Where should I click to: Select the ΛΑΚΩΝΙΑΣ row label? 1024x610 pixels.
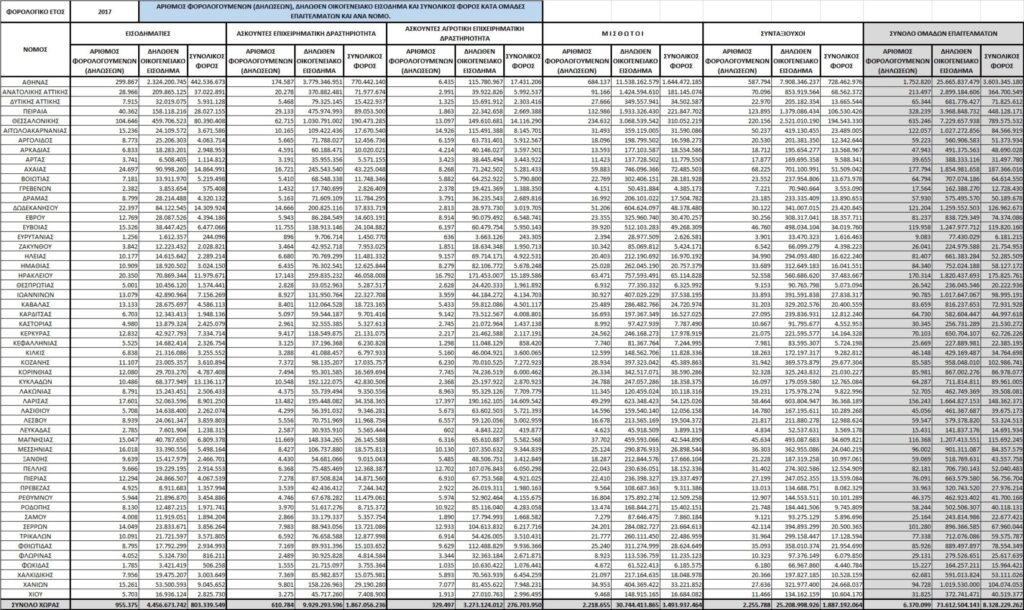tap(35, 391)
